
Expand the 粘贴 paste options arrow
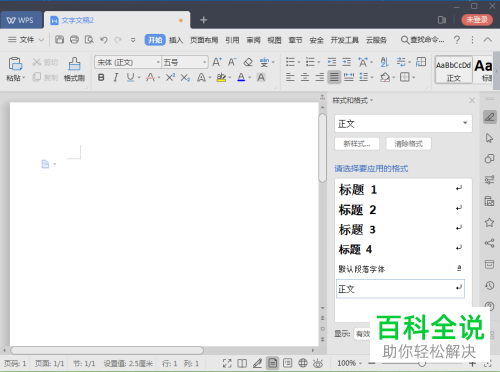click(x=24, y=78)
